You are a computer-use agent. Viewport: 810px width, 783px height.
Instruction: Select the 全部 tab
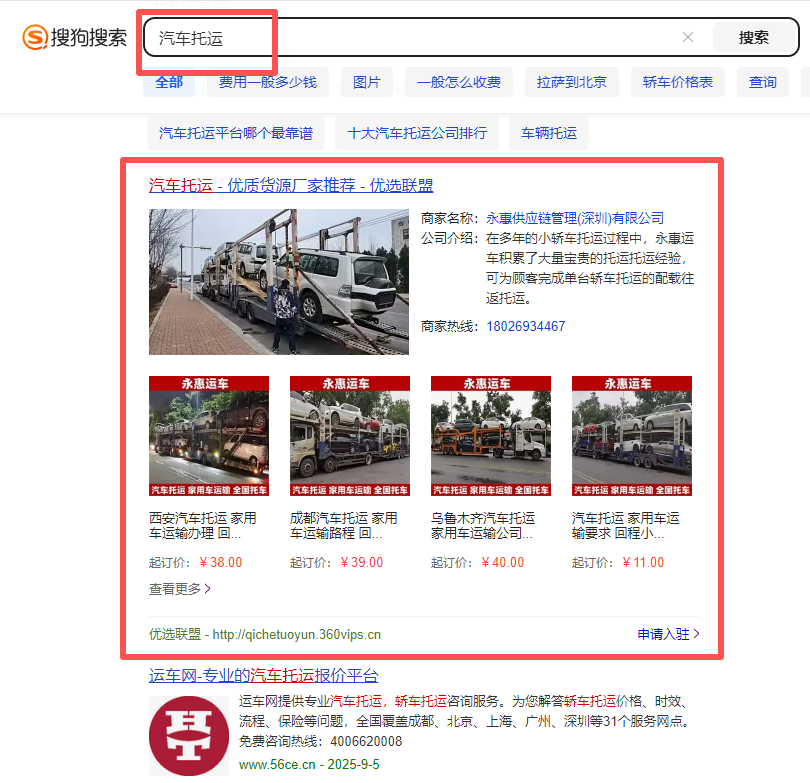click(169, 82)
